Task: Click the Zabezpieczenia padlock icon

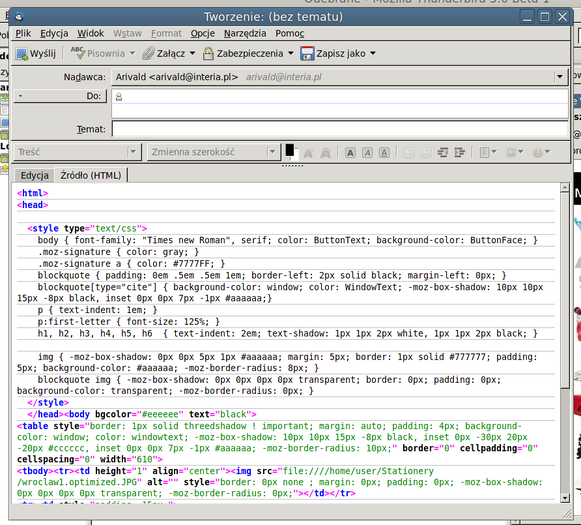Action: 208,54
